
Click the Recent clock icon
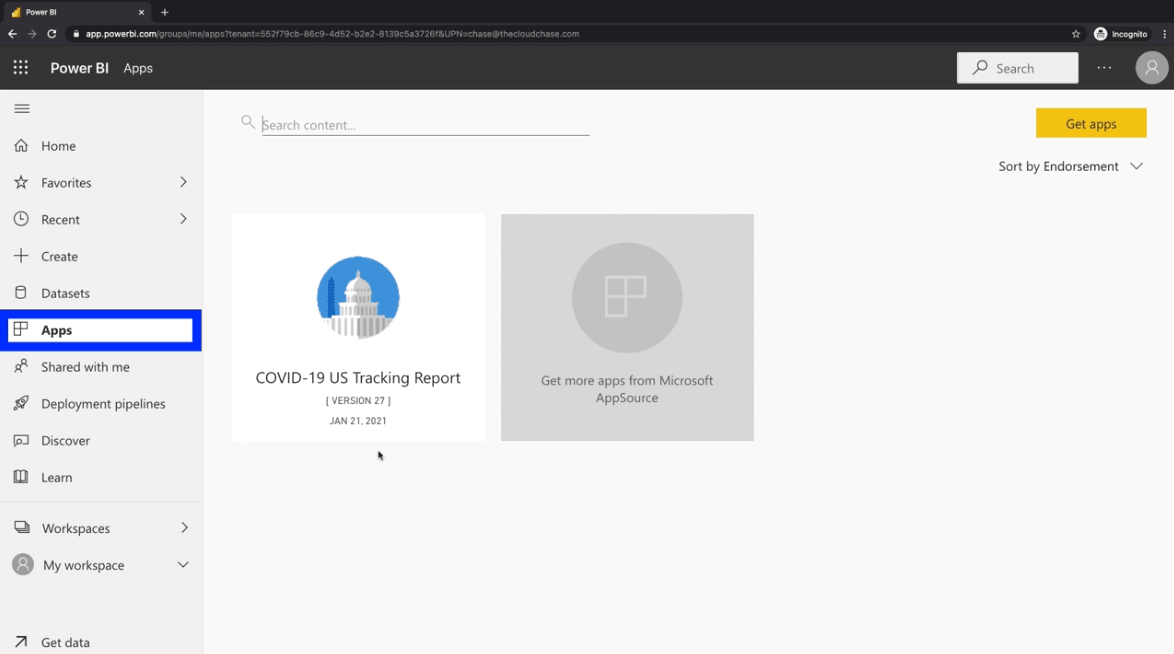[x=21, y=219]
